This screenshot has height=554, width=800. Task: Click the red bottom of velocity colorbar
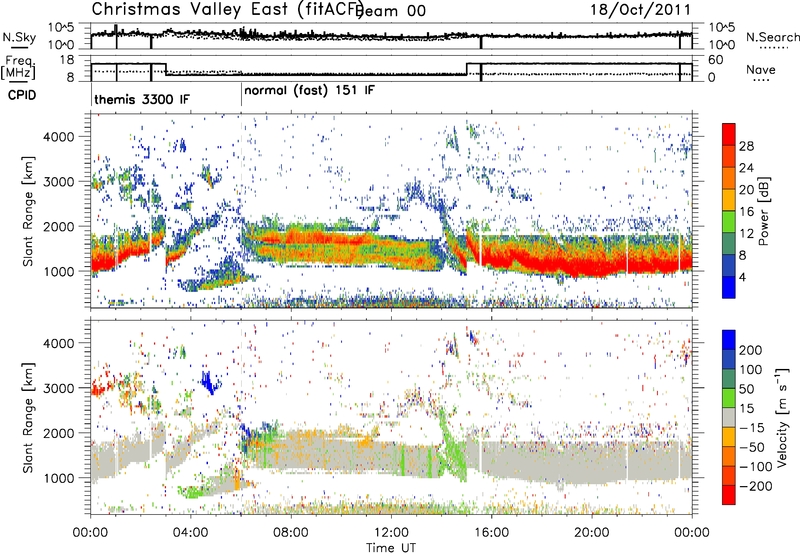pos(729,495)
